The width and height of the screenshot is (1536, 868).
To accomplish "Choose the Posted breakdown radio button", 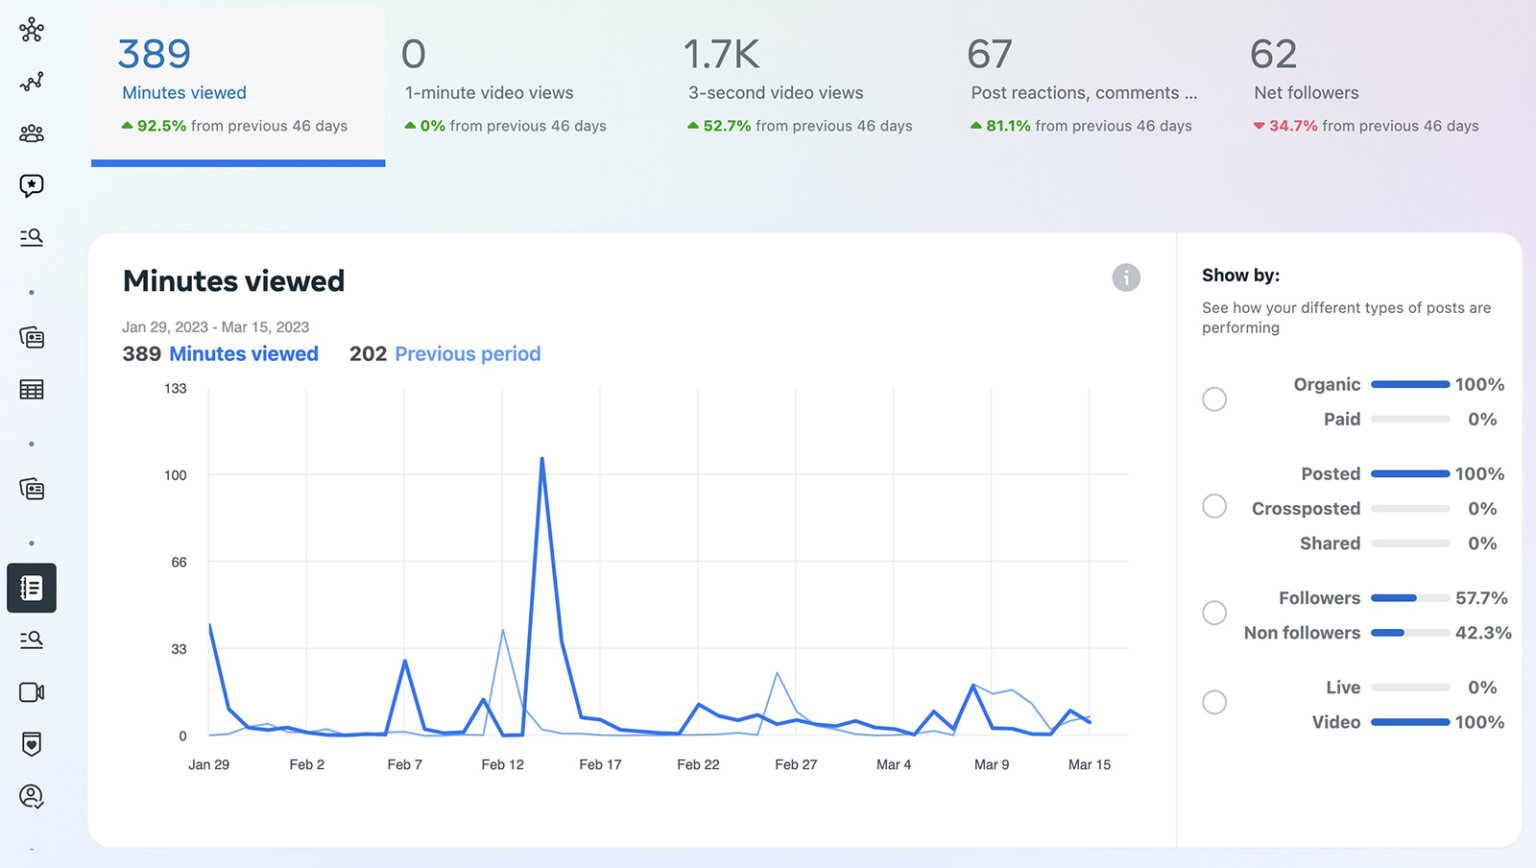I will tap(1214, 506).
